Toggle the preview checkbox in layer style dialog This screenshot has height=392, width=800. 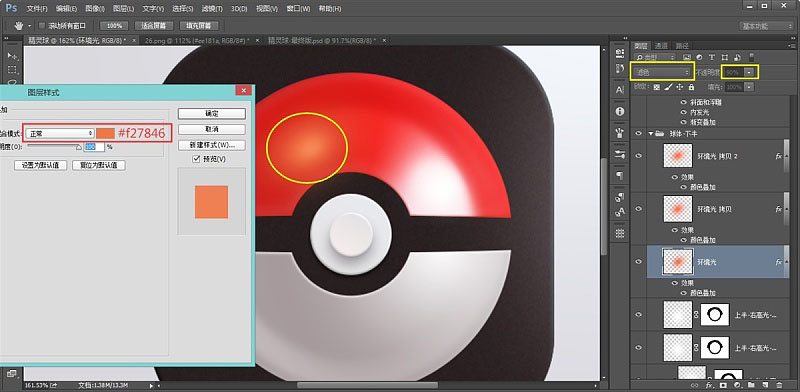196,159
